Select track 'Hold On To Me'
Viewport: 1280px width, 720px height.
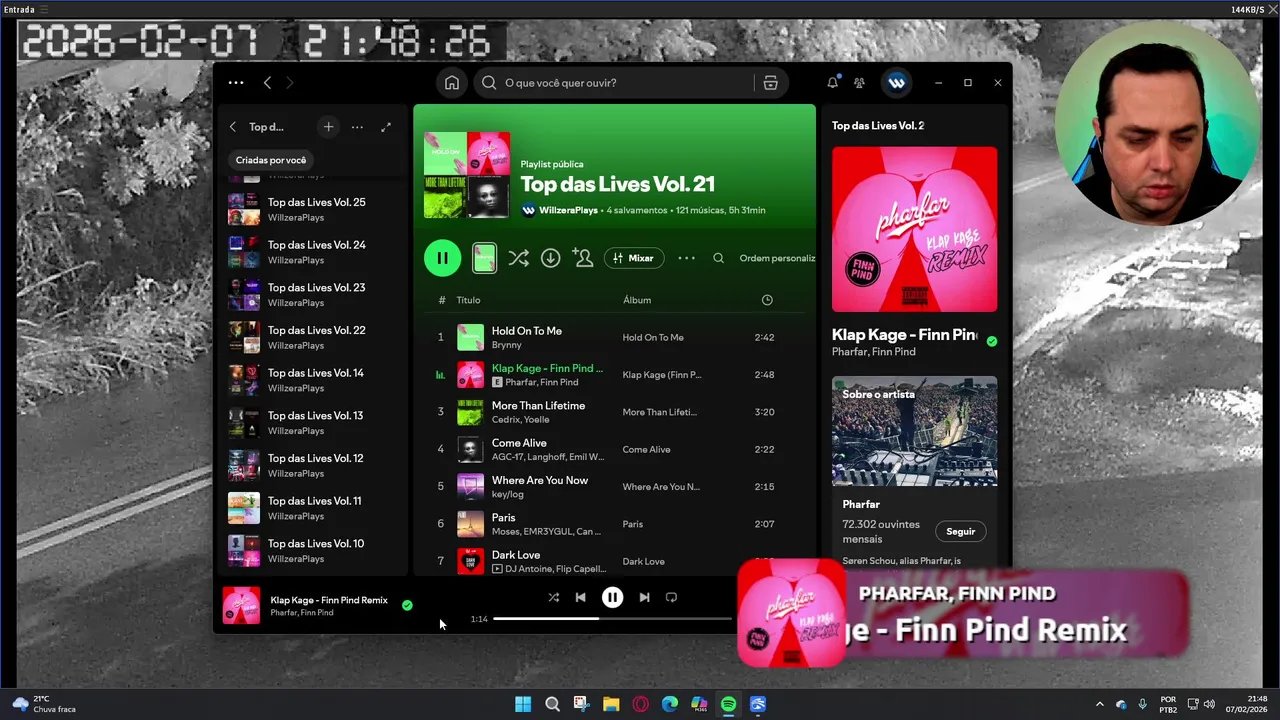pyautogui.click(x=614, y=337)
